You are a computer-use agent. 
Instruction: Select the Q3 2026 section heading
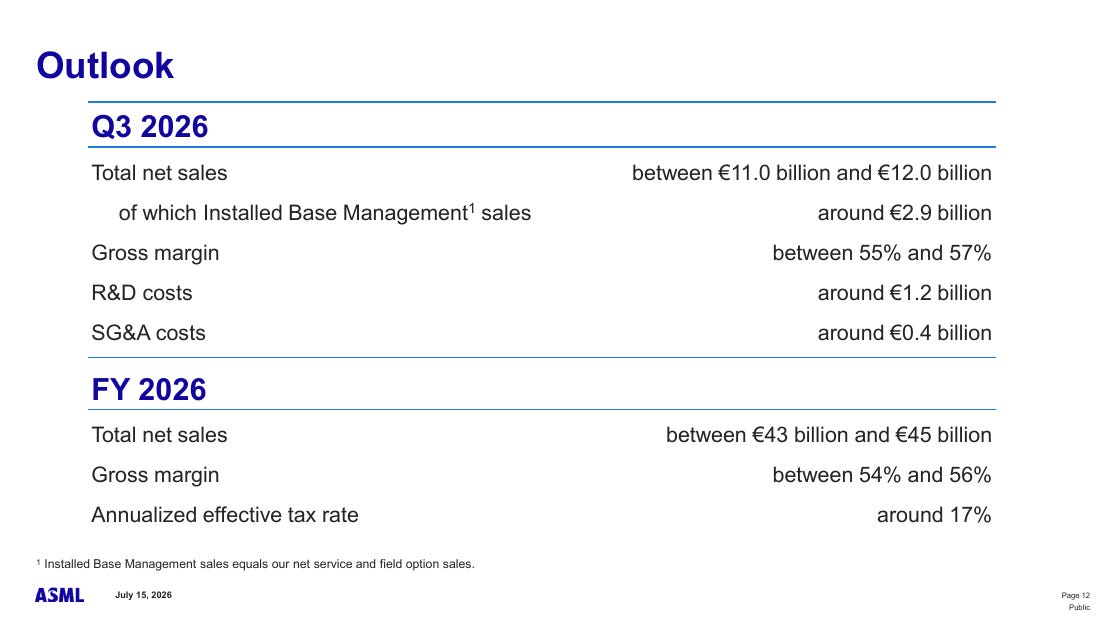point(149,127)
